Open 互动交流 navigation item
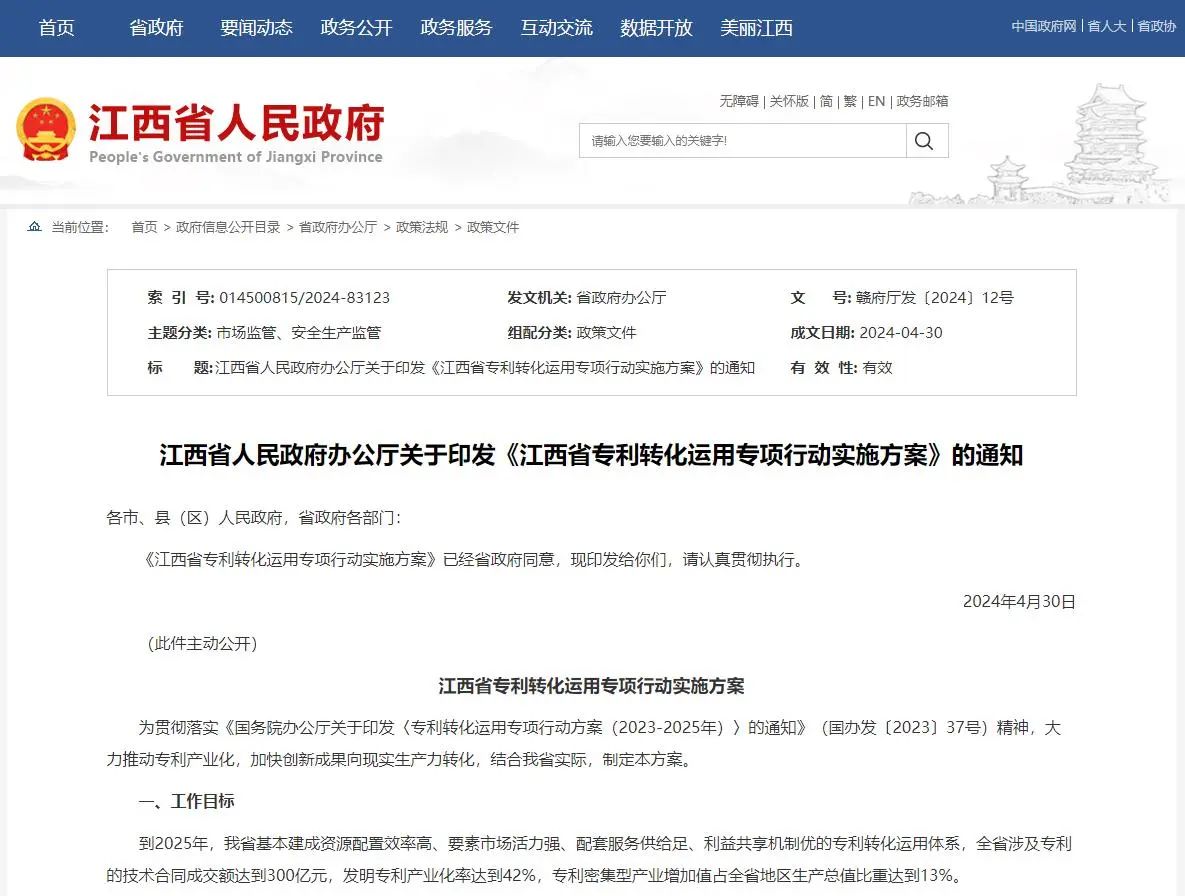The height and width of the screenshot is (896, 1185). [556, 28]
